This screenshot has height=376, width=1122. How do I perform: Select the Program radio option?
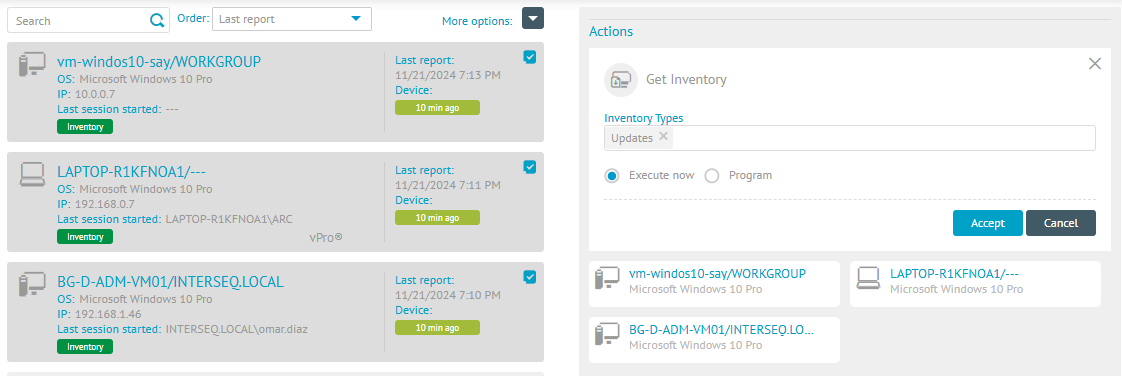[712, 175]
